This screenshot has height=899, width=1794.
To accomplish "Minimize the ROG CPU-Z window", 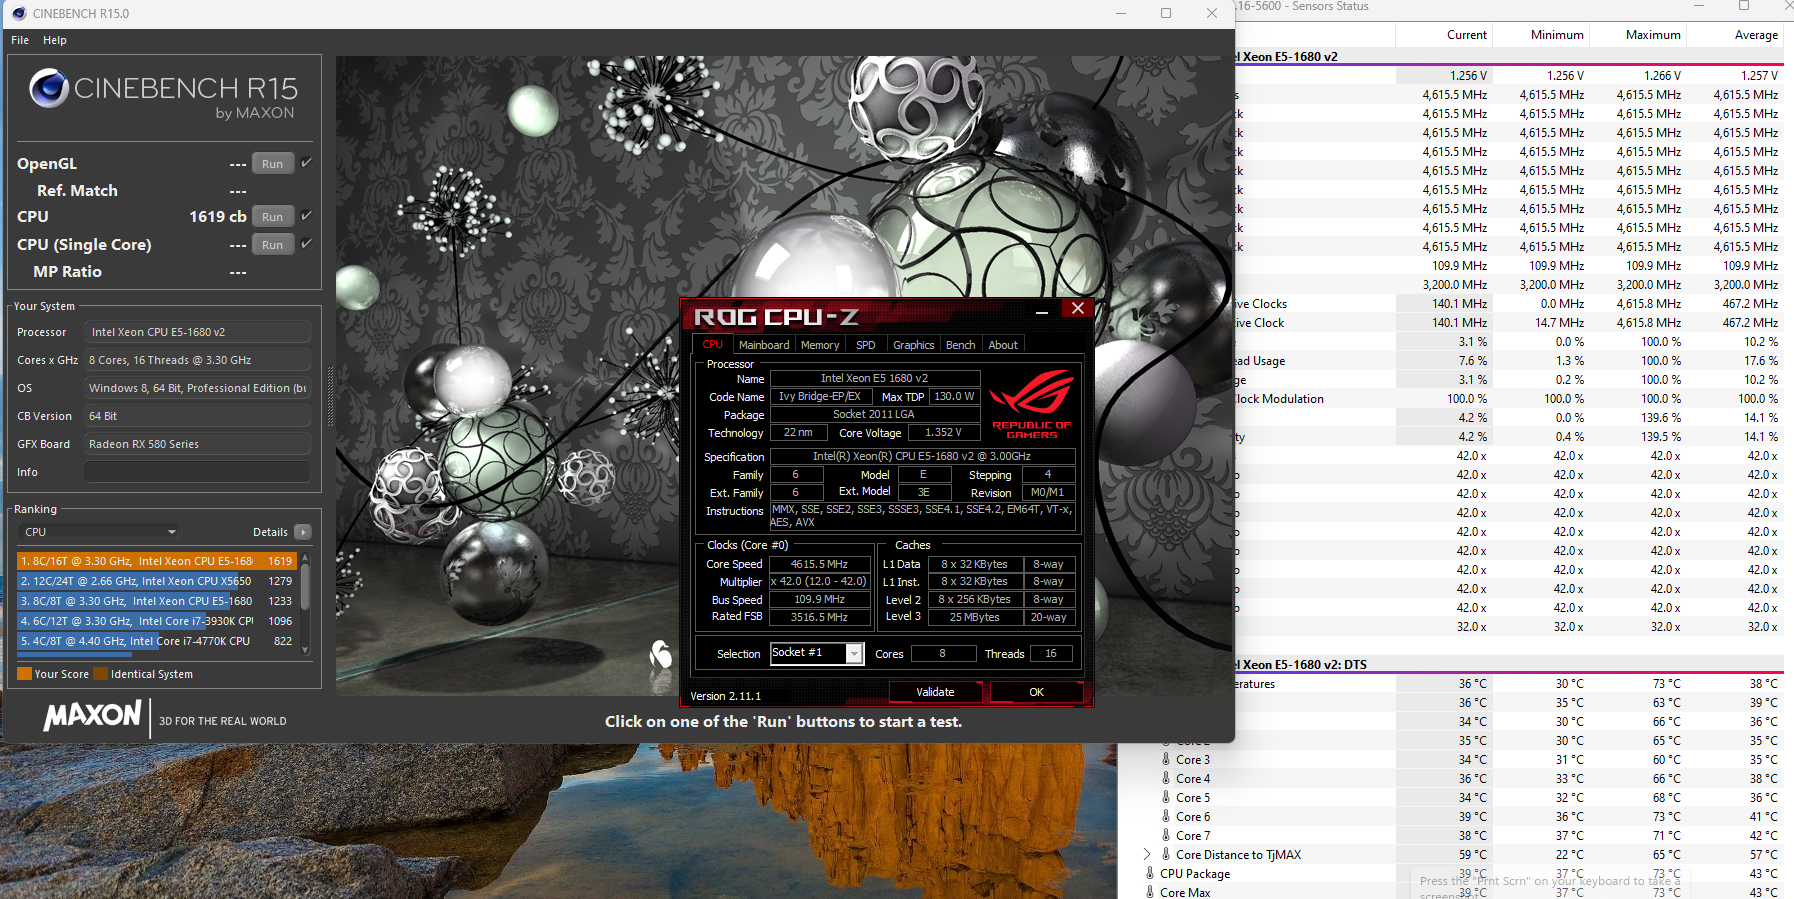I will (1042, 312).
